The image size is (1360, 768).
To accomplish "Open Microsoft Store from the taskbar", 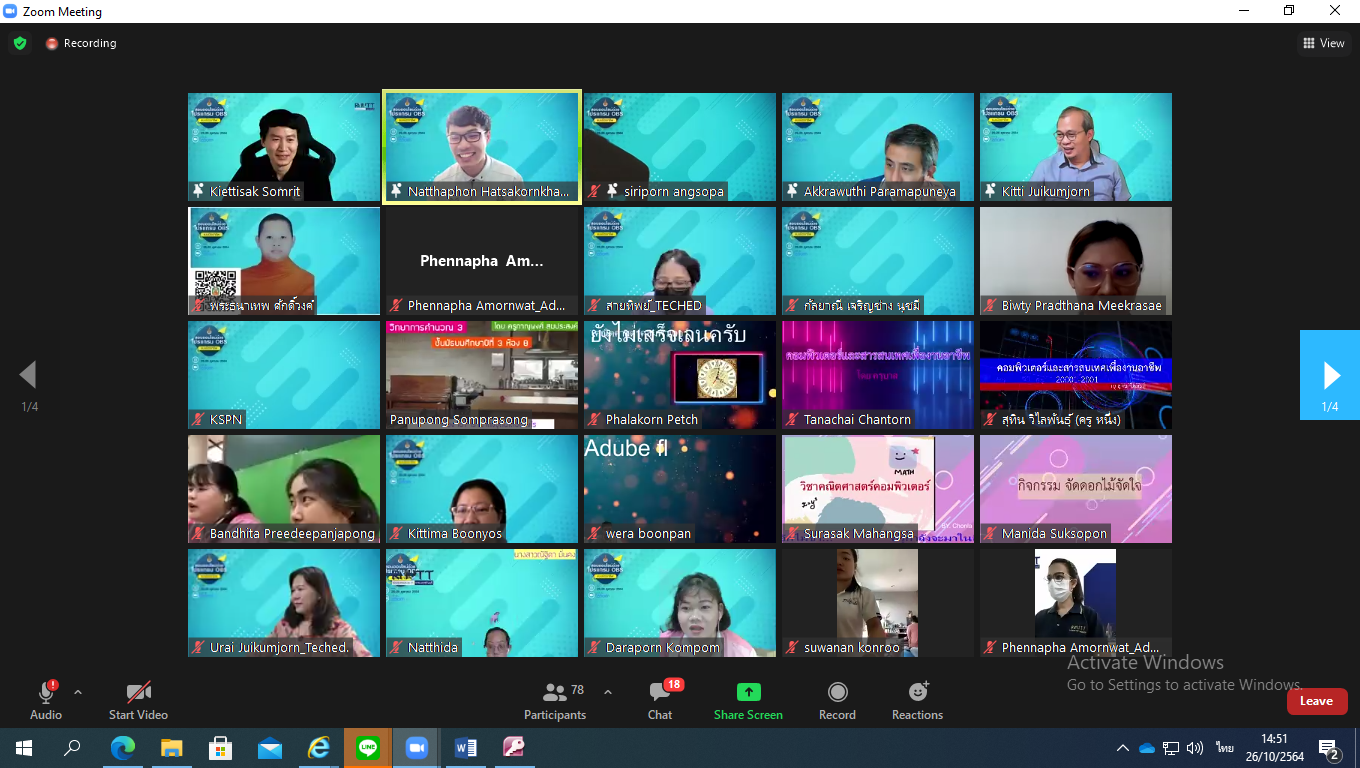I will (x=220, y=748).
